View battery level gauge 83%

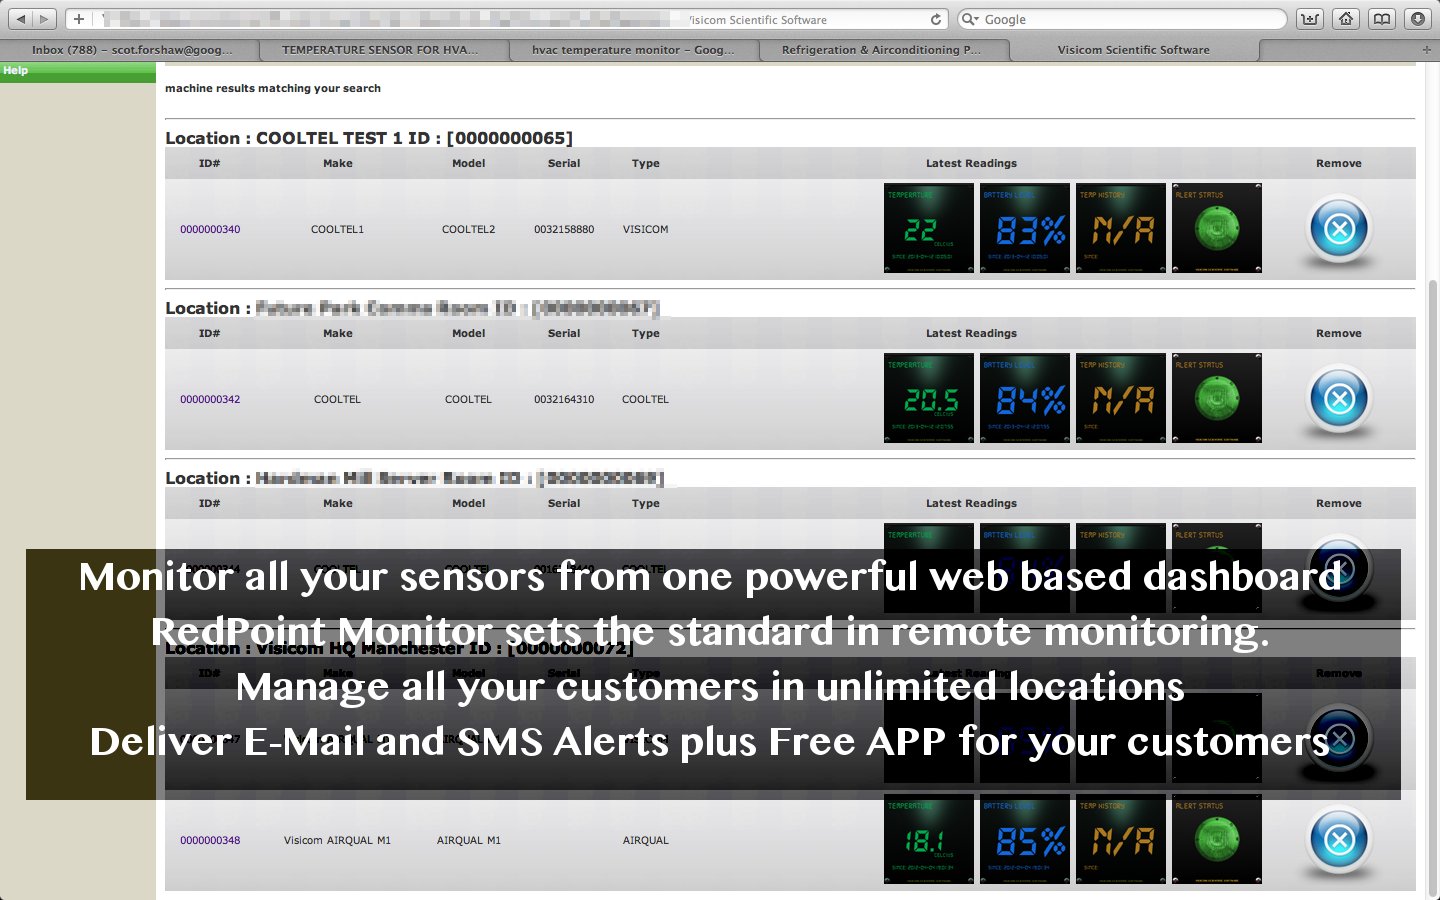coord(1025,228)
